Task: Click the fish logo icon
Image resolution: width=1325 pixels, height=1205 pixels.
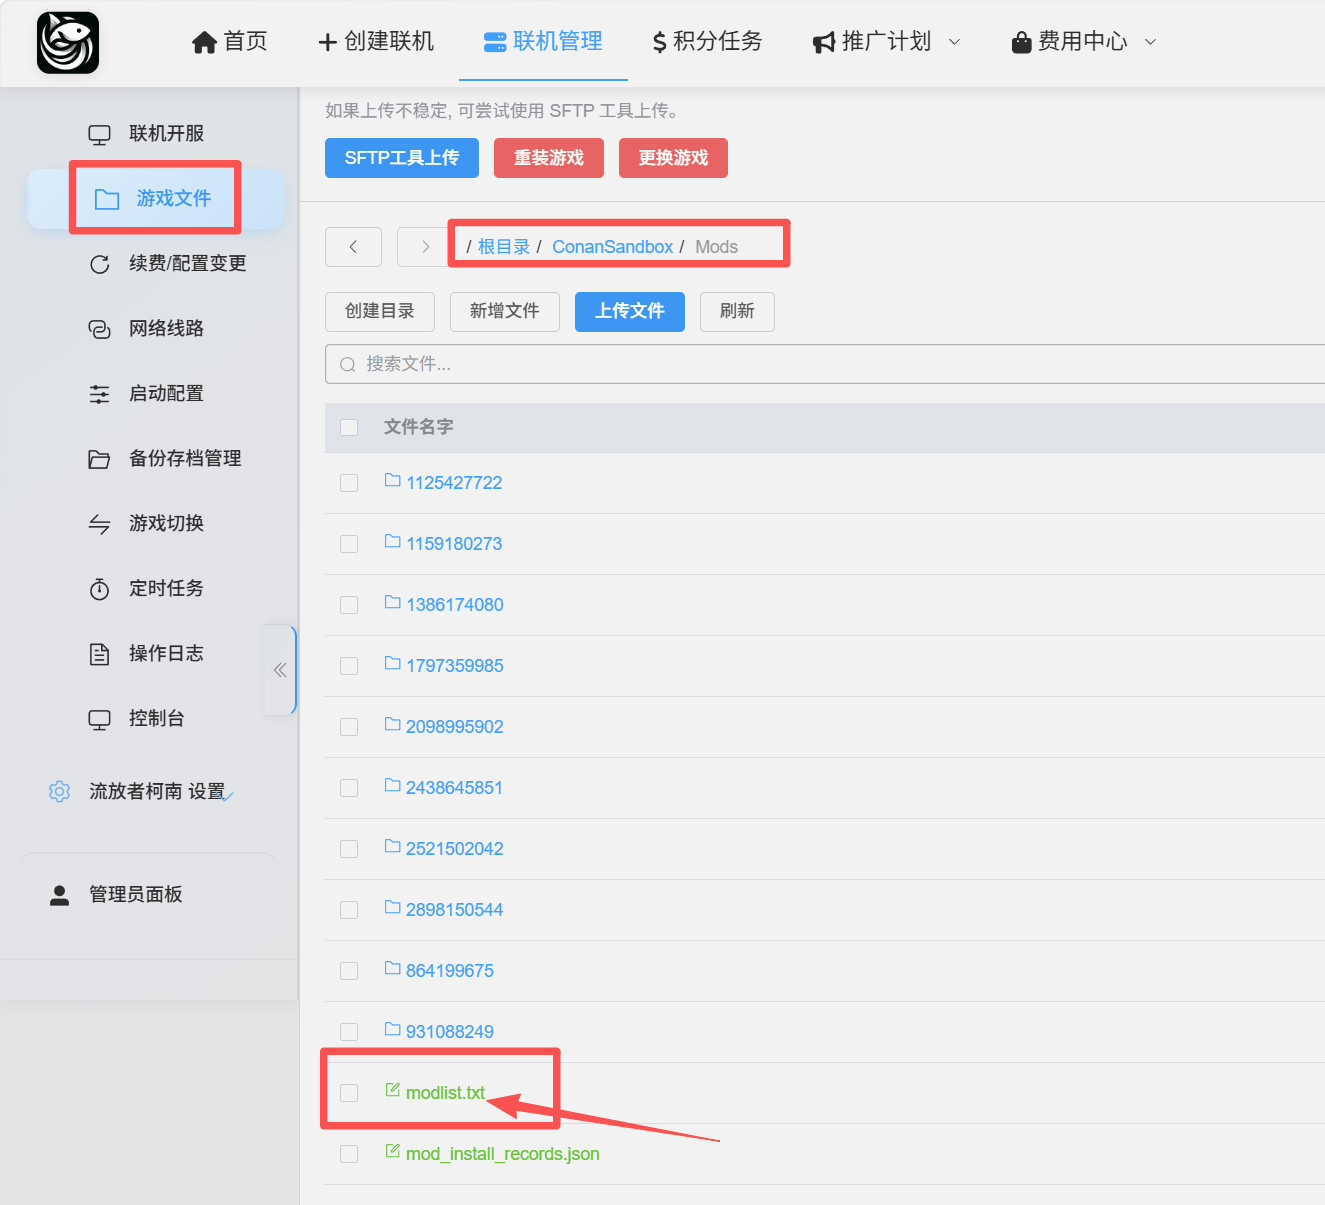Action: click(x=68, y=43)
